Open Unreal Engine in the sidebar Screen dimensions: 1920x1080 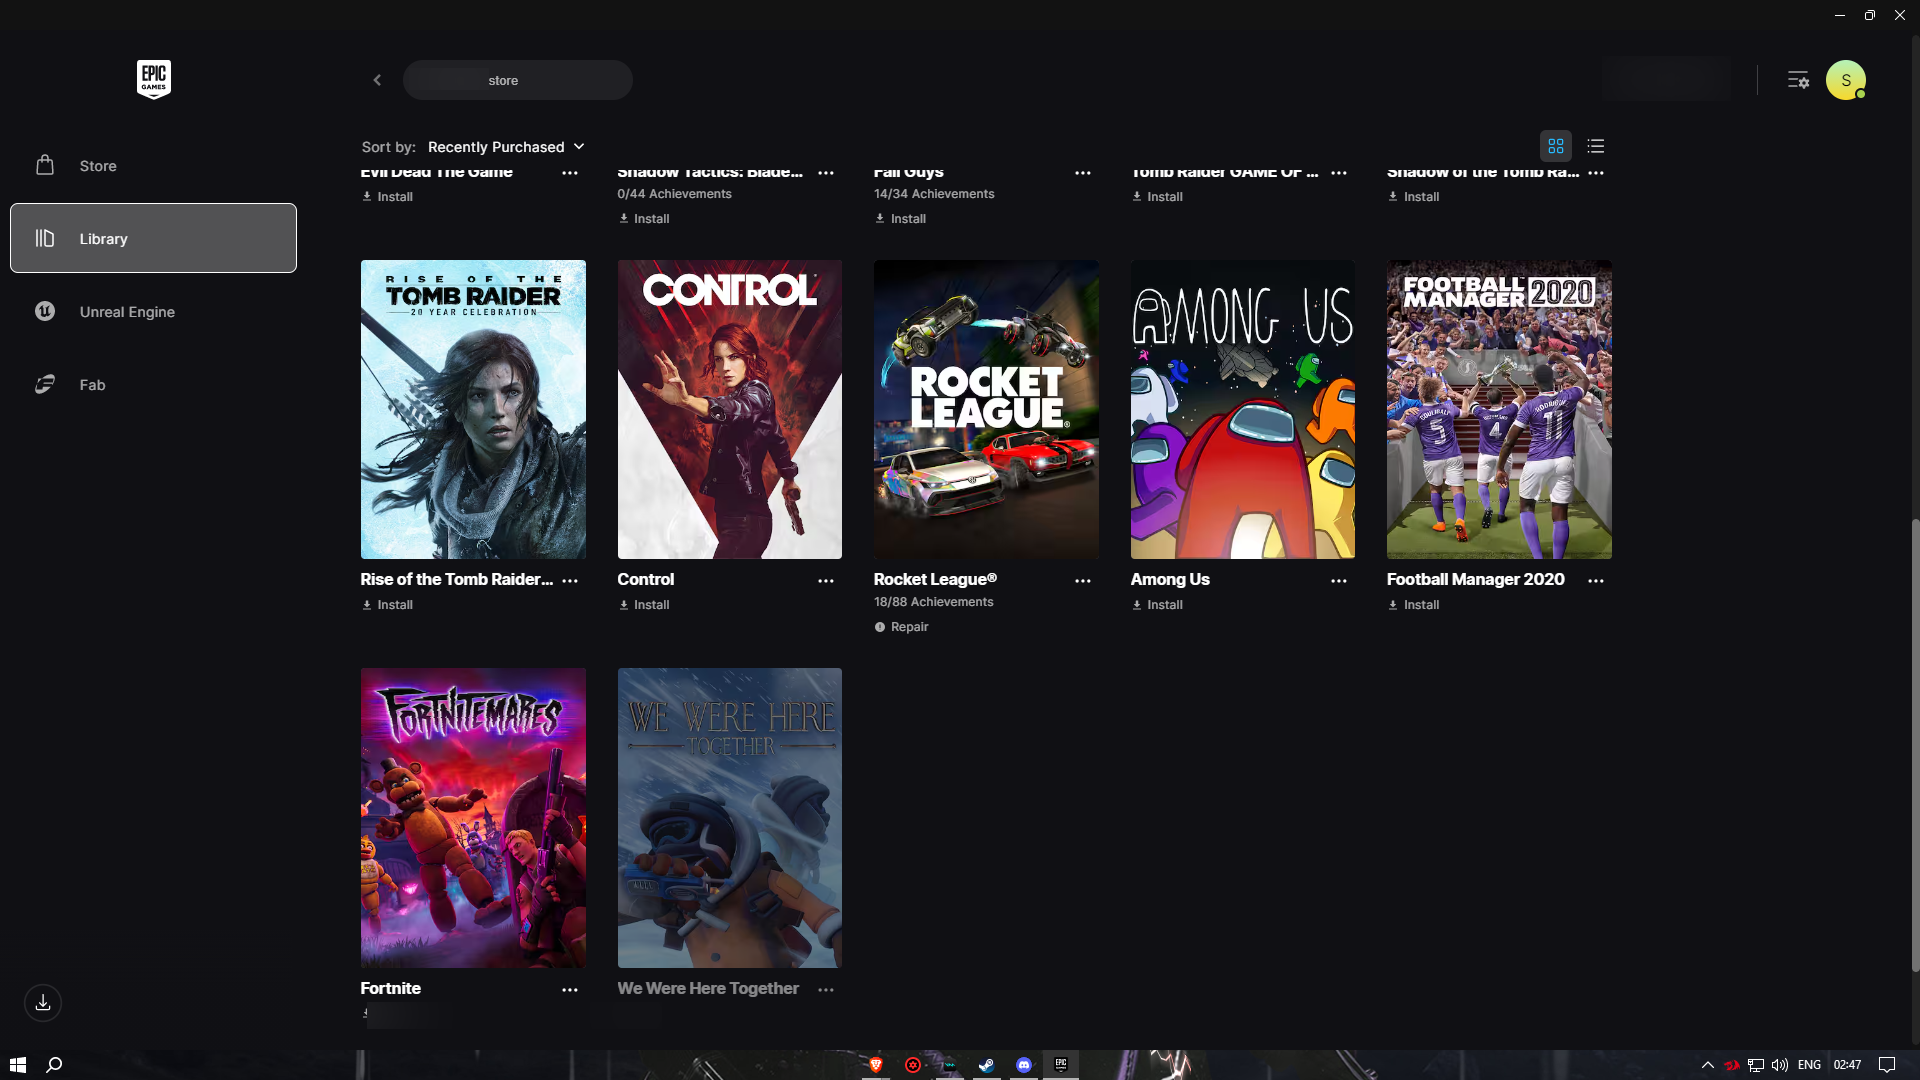coord(153,311)
